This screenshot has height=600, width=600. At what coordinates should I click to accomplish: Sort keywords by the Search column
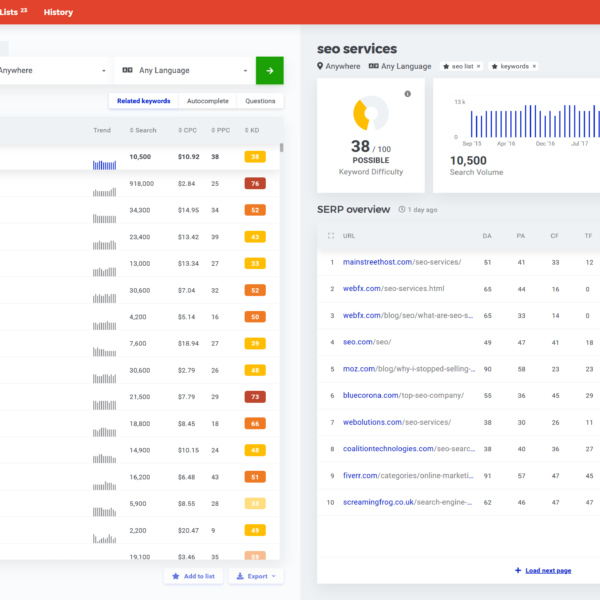pos(143,130)
